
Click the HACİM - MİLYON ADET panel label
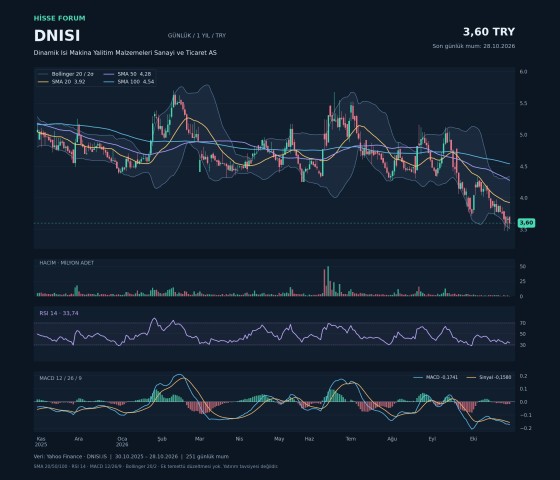(66, 263)
